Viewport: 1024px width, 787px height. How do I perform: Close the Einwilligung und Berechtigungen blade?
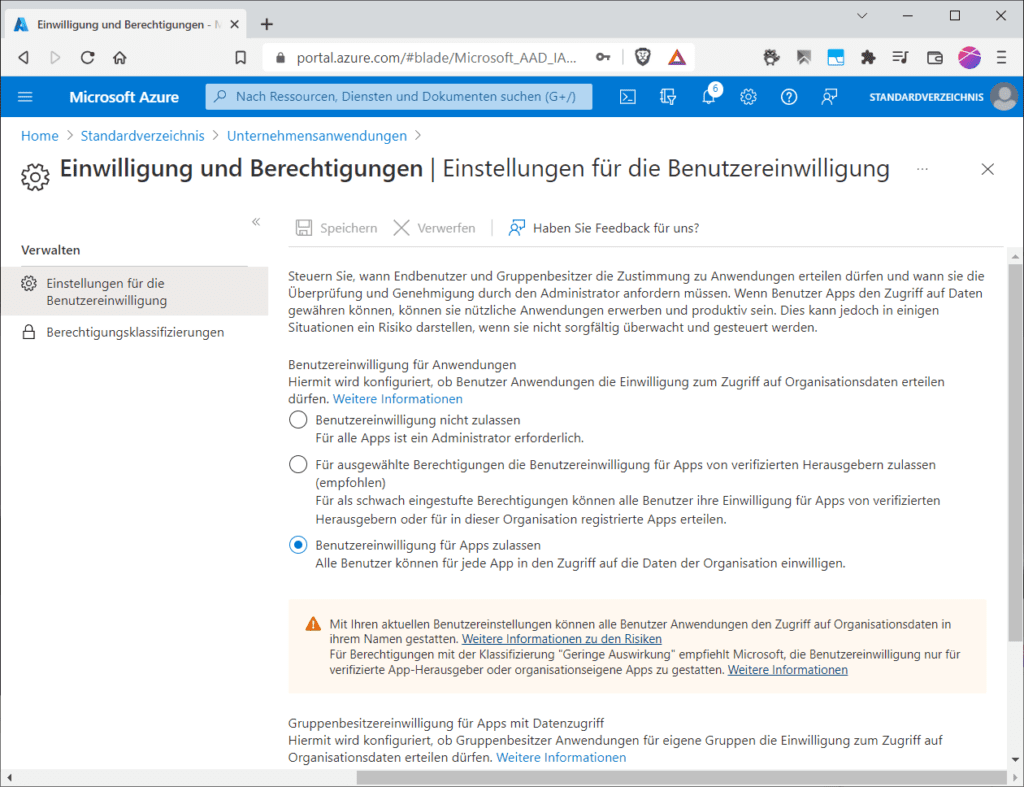coord(987,169)
